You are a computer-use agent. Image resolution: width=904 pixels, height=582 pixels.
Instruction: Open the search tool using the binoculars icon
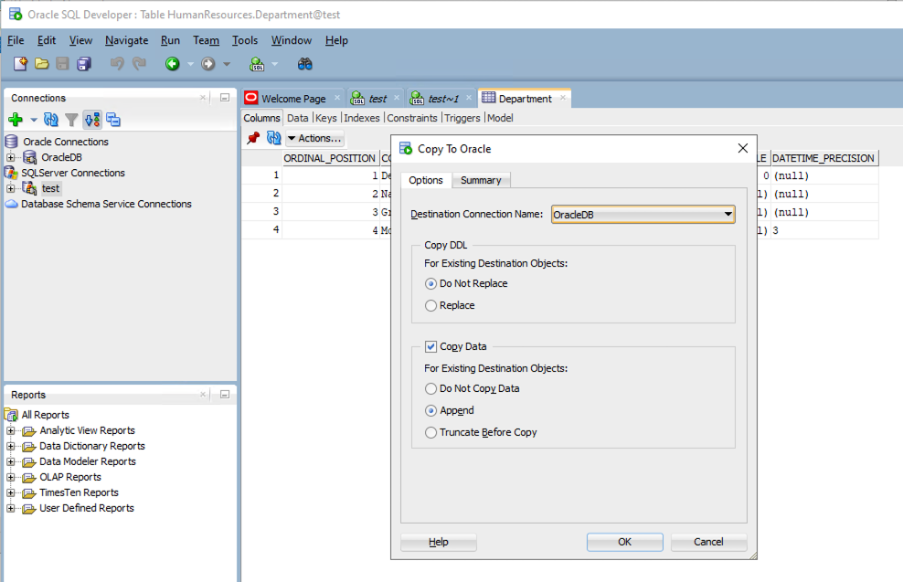click(x=305, y=63)
